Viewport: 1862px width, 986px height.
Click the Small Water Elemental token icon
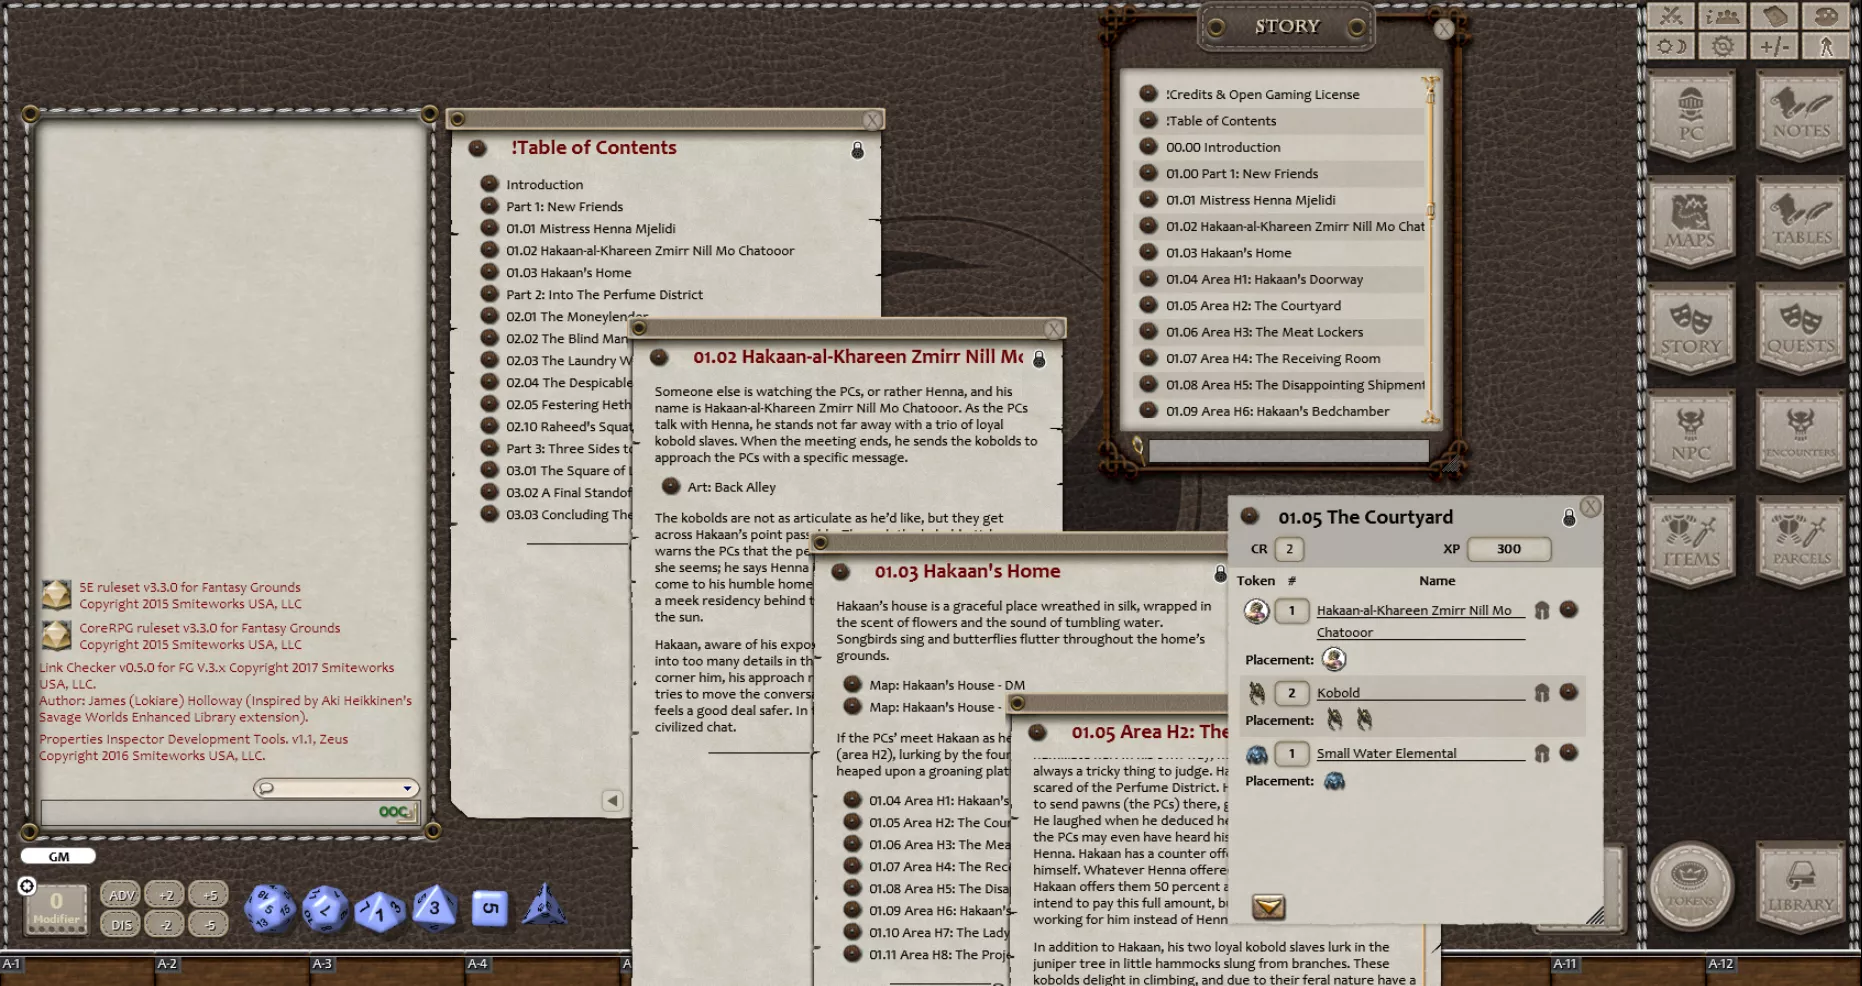[1257, 753]
